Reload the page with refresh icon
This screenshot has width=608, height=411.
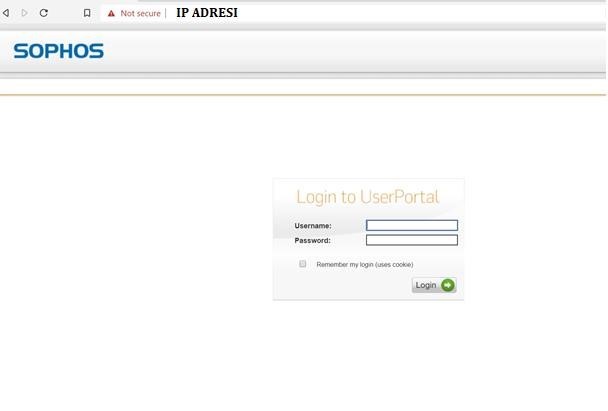coord(44,13)
